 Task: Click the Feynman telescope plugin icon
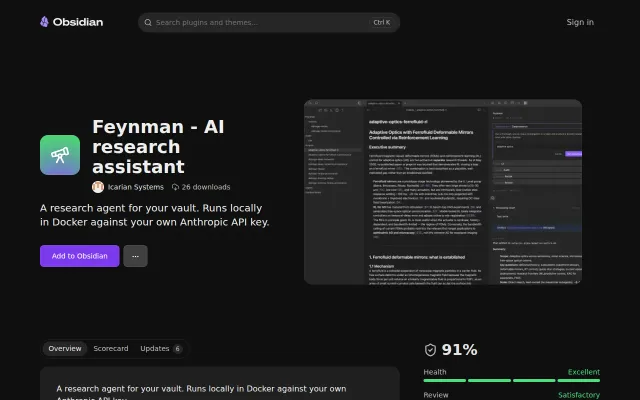60,155
